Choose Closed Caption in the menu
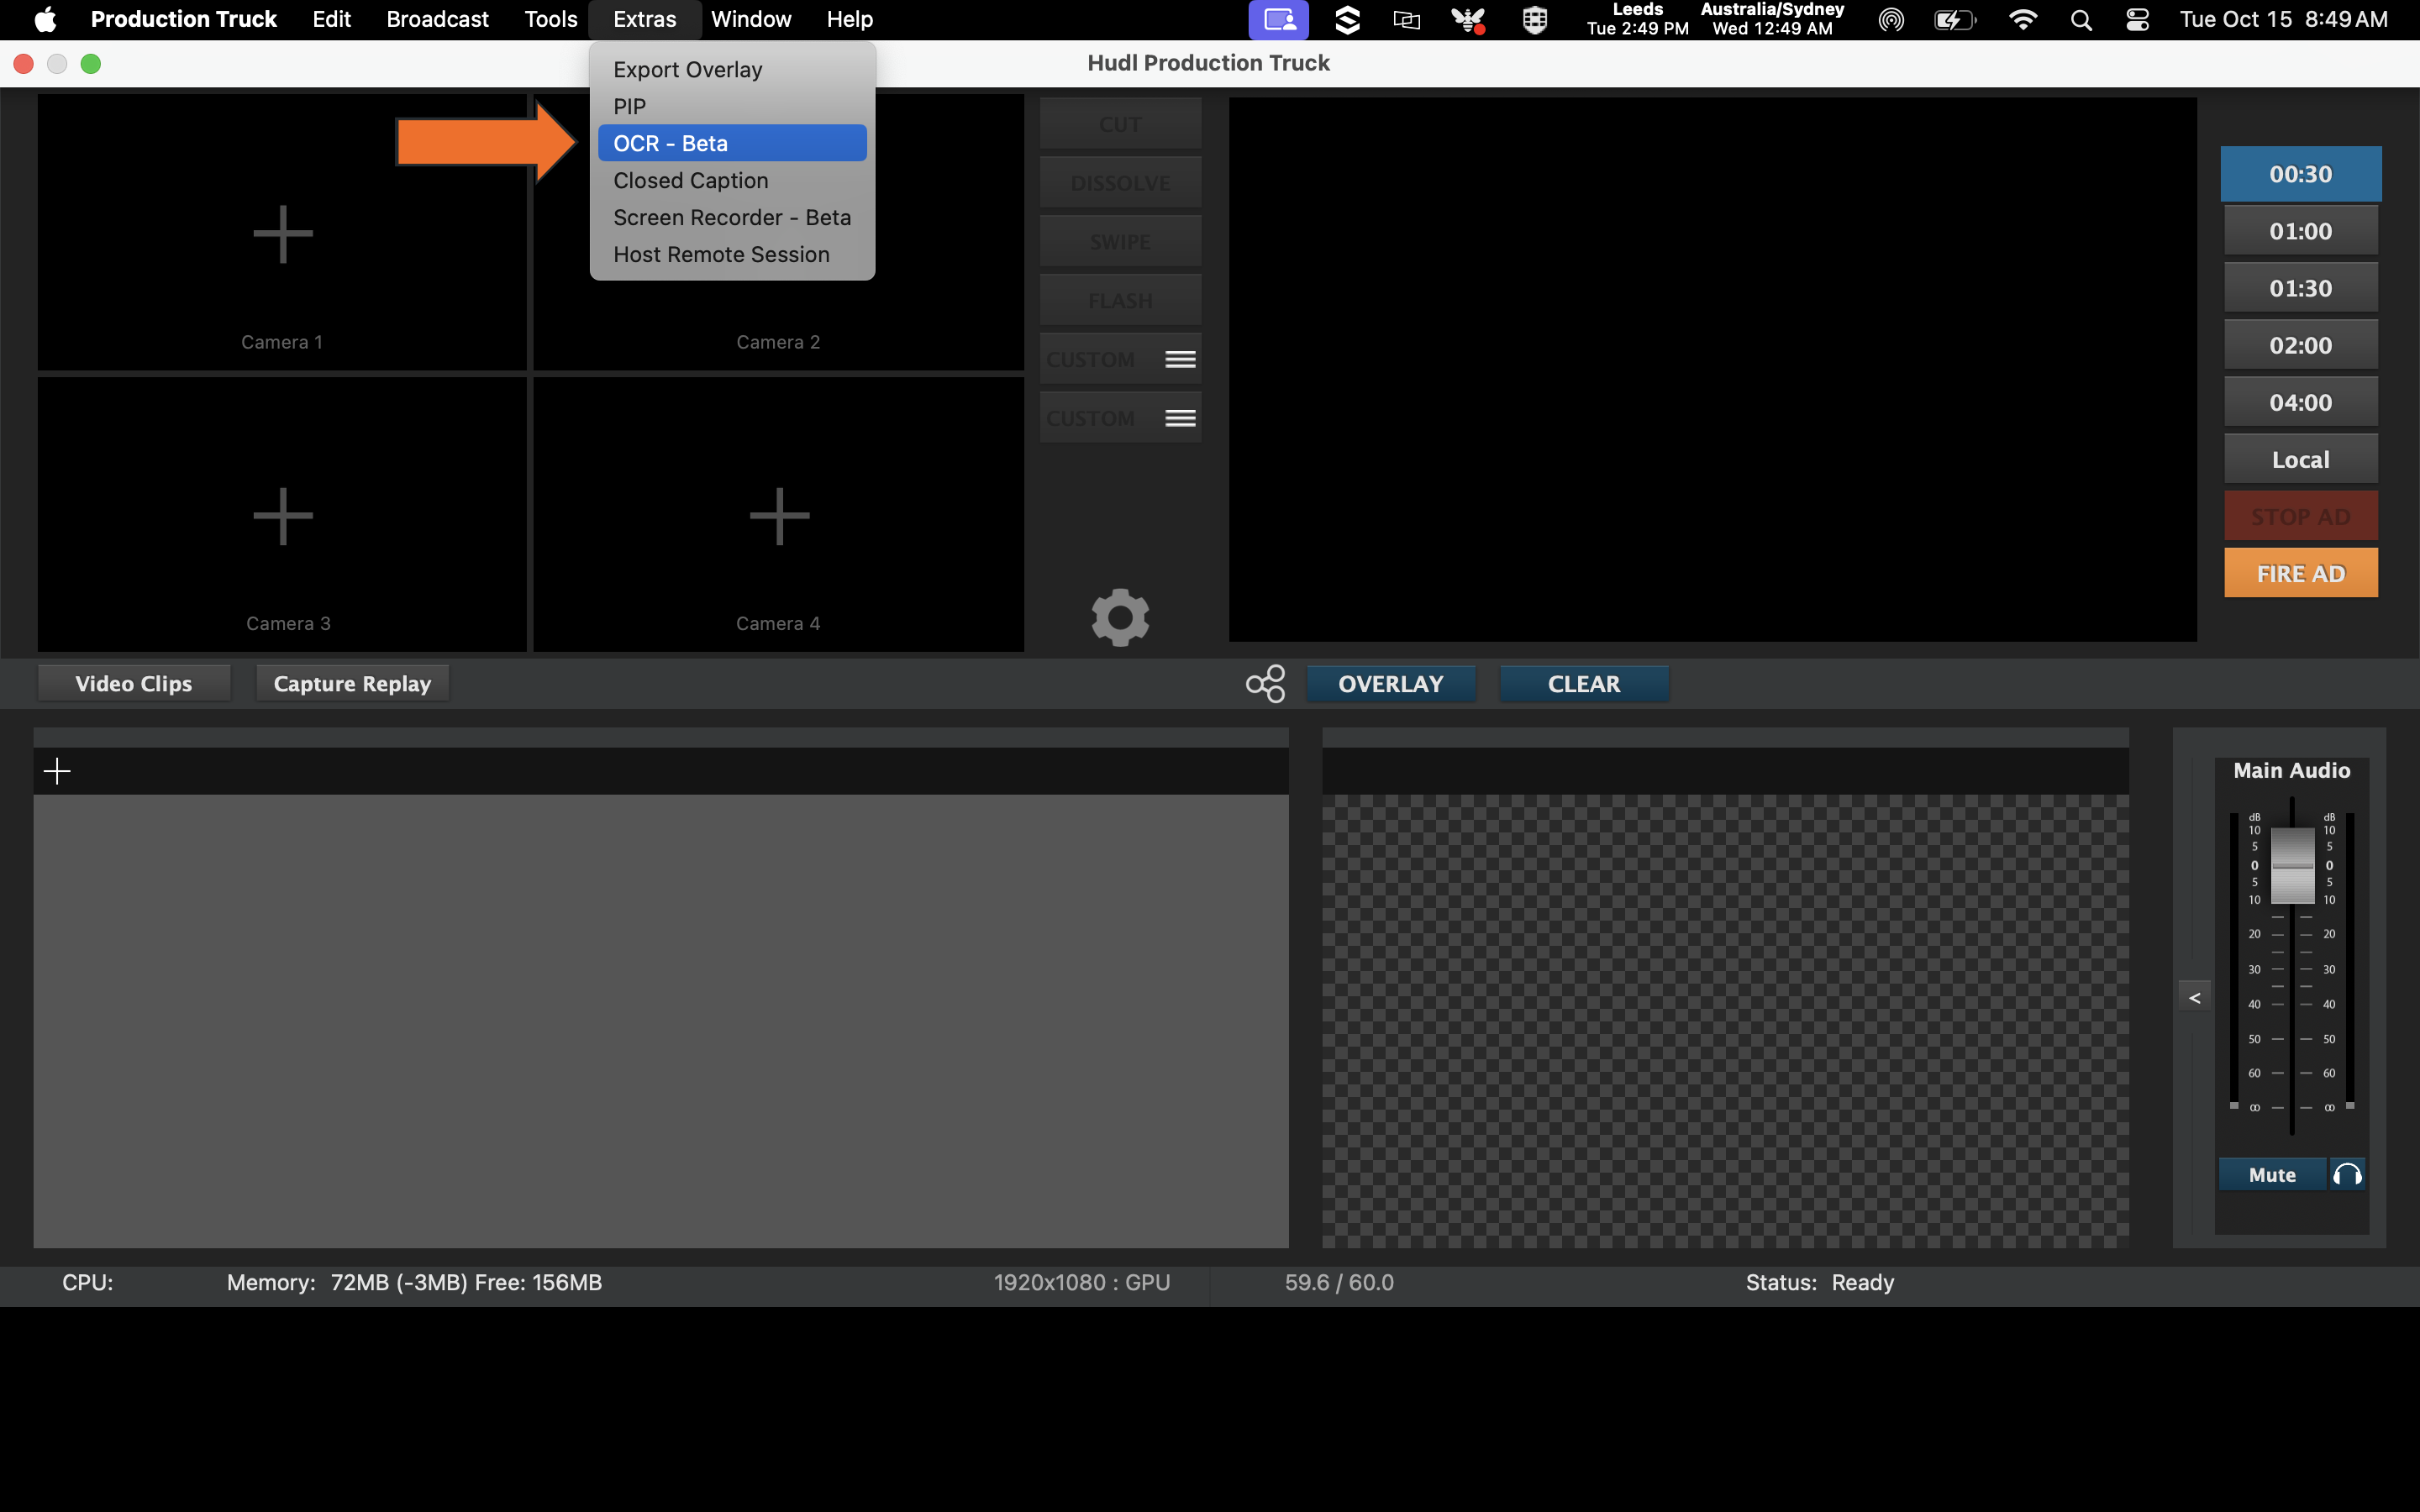The image size is (2420, 1512). 690,180
